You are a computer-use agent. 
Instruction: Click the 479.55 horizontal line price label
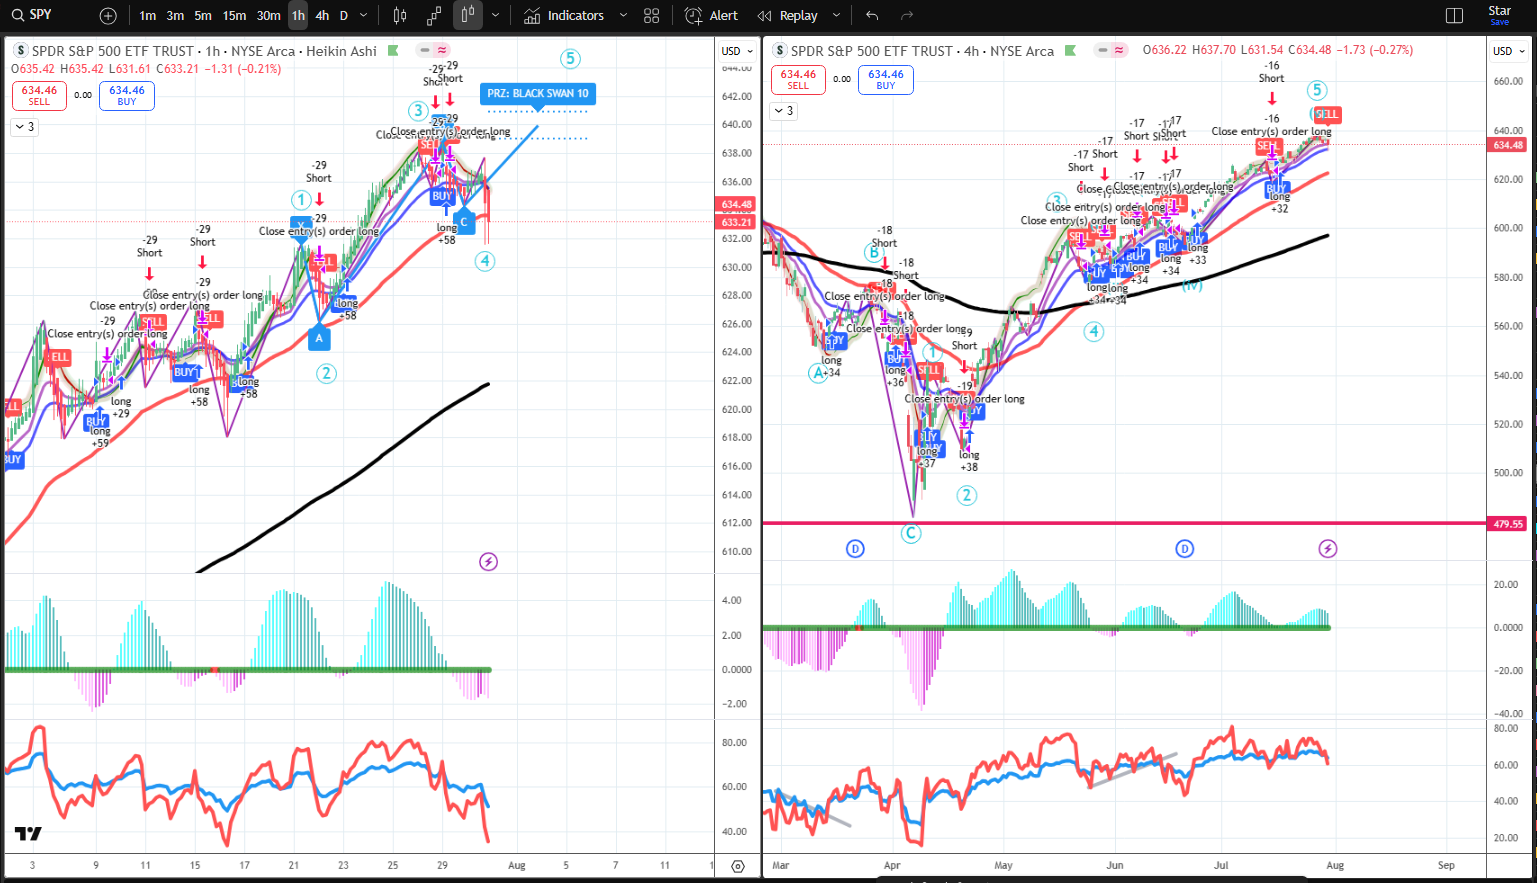[1508, 524]
